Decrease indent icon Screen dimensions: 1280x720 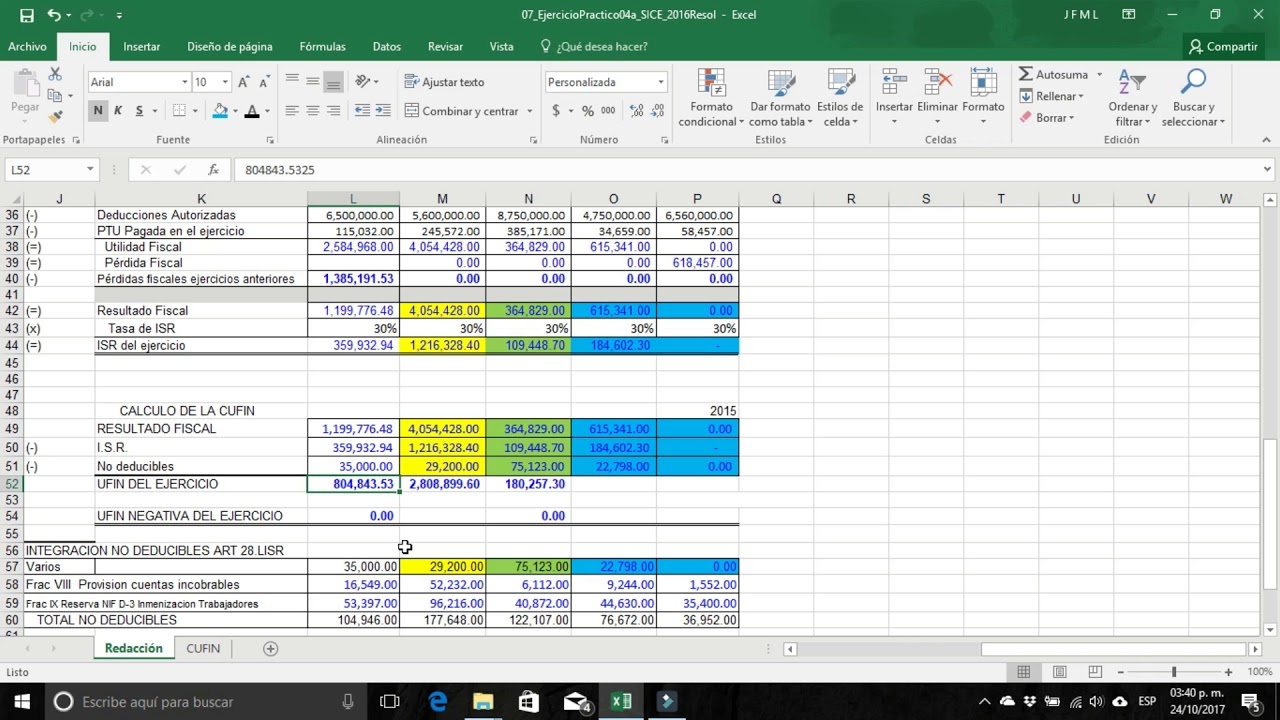point(362,111)
